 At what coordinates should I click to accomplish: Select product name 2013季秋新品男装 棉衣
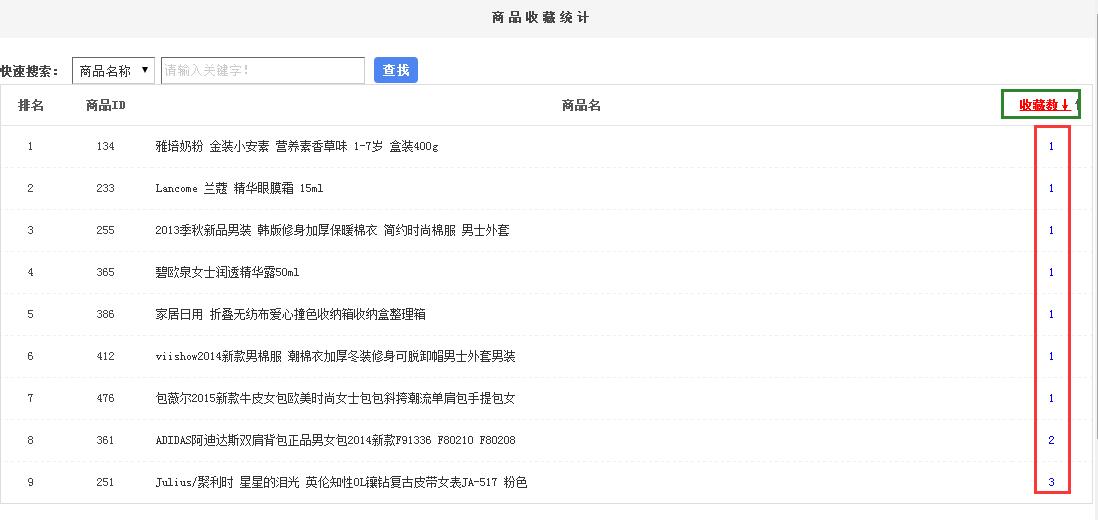(x=332, y=230)
